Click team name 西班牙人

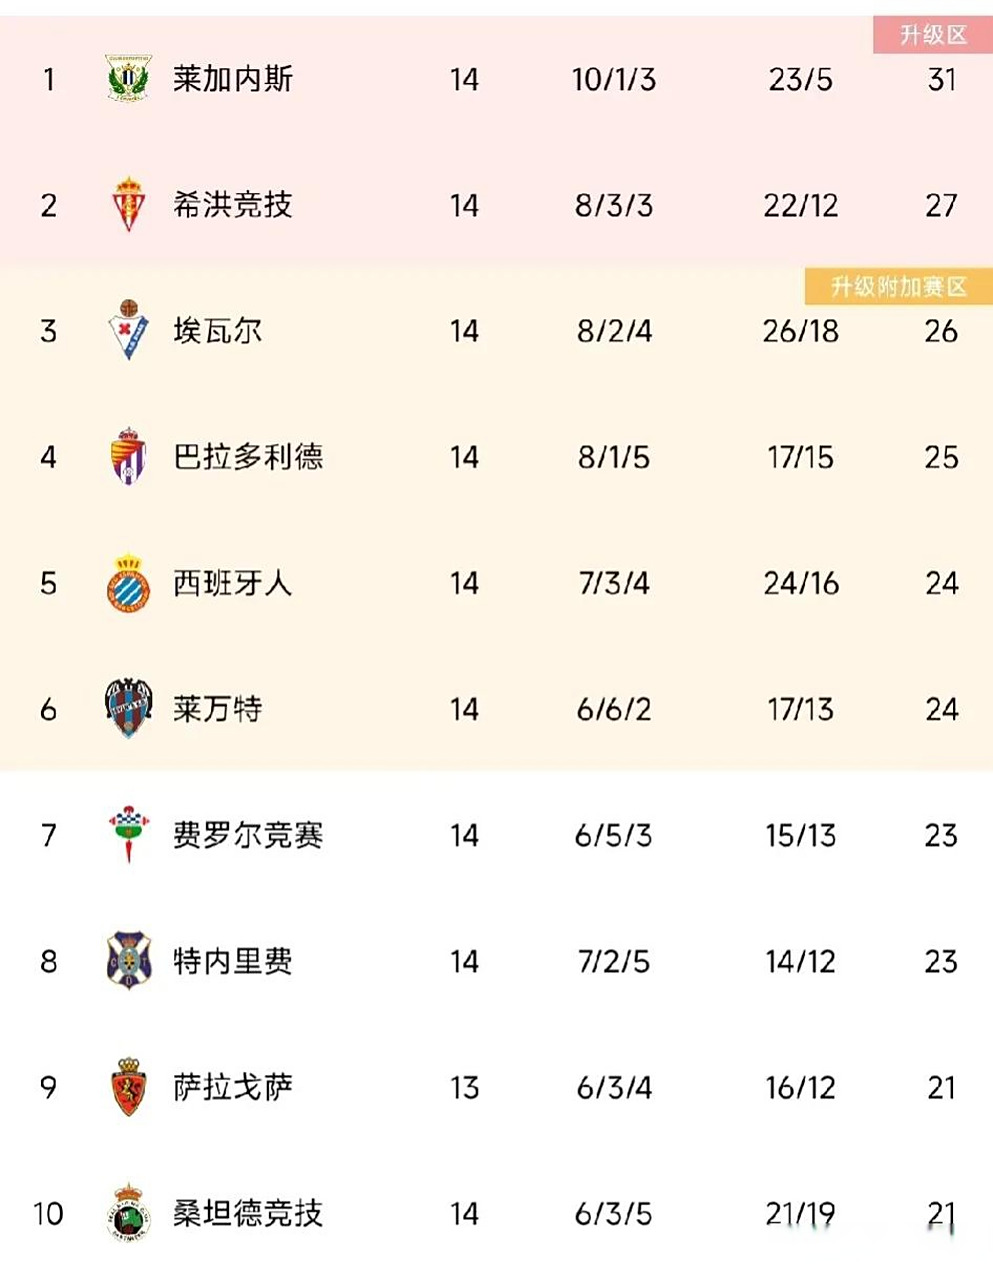tap(232, 583)
